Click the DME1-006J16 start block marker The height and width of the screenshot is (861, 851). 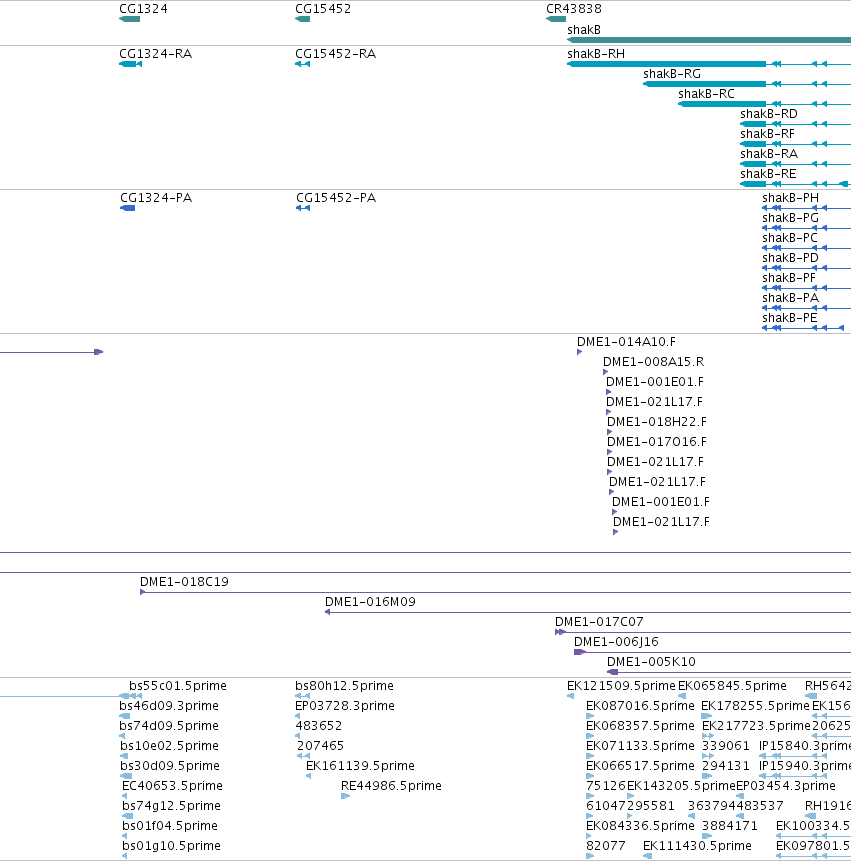click(580, 652)
